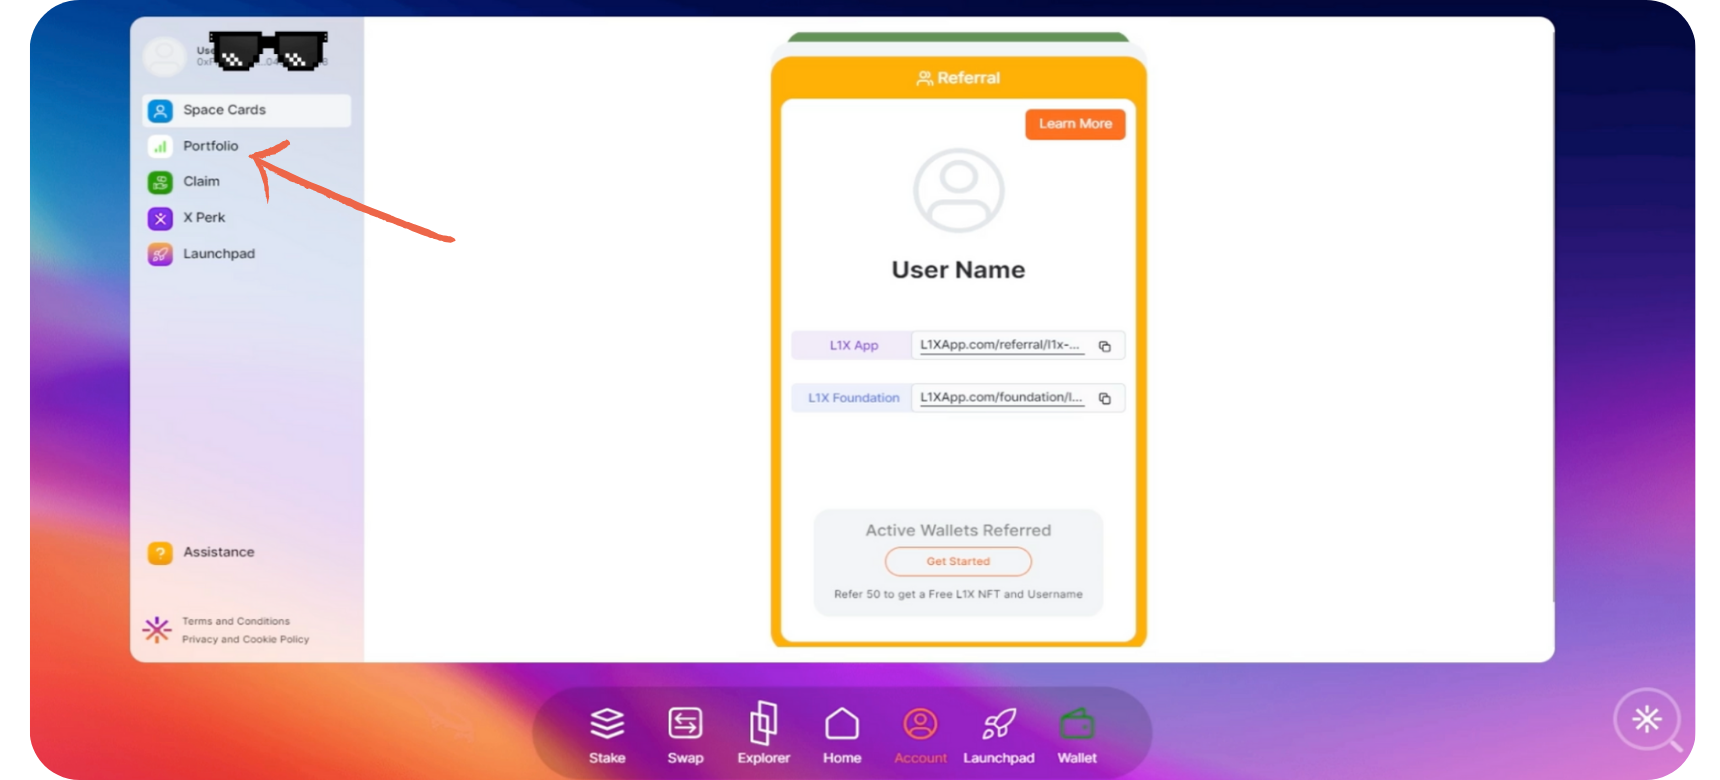Click the Get Started button
The image size is (1720, 780).
tap(958, 561)
